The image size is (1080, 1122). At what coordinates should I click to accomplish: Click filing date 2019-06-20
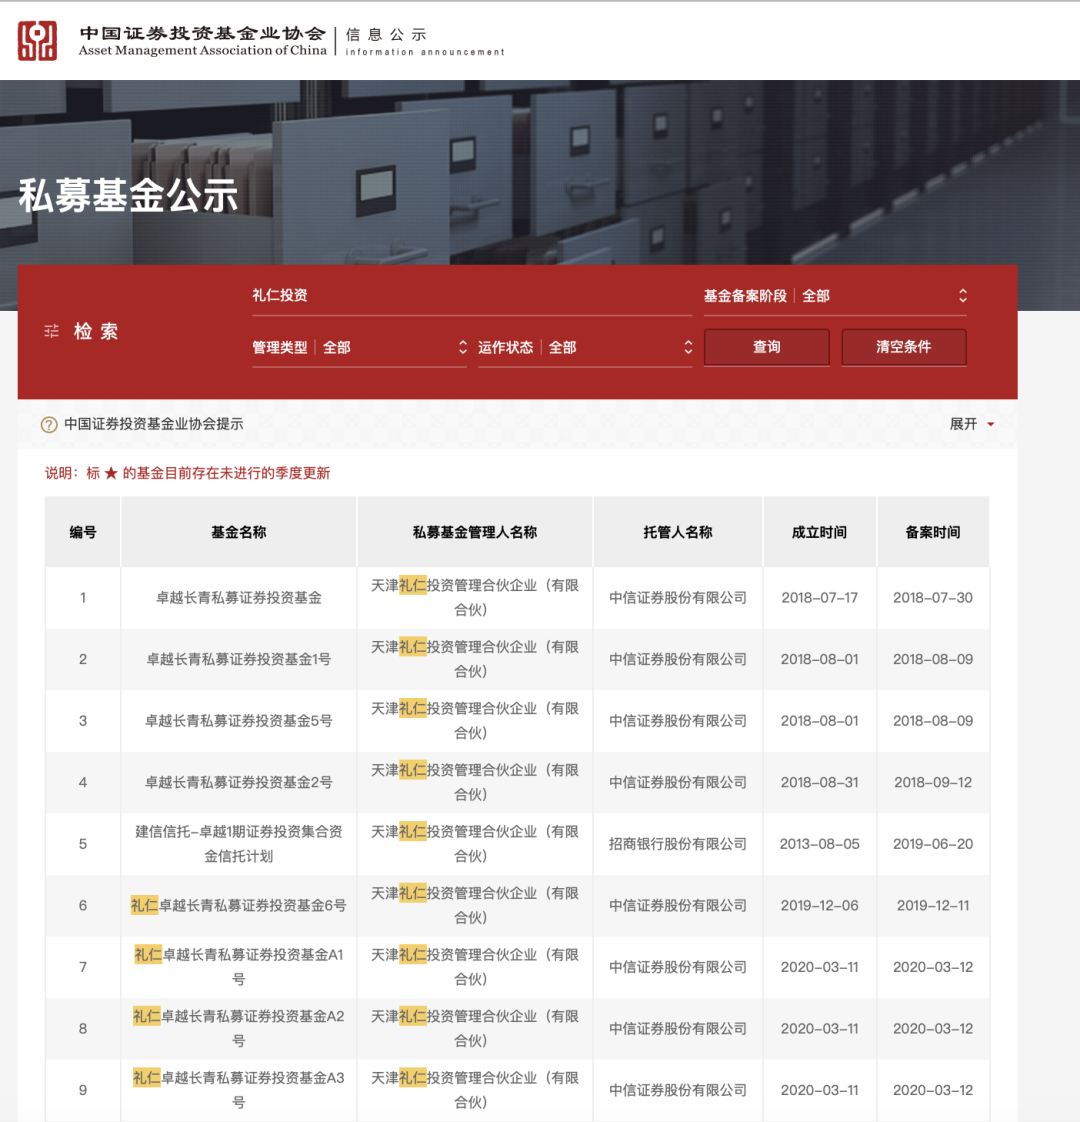tap(933, 844)
